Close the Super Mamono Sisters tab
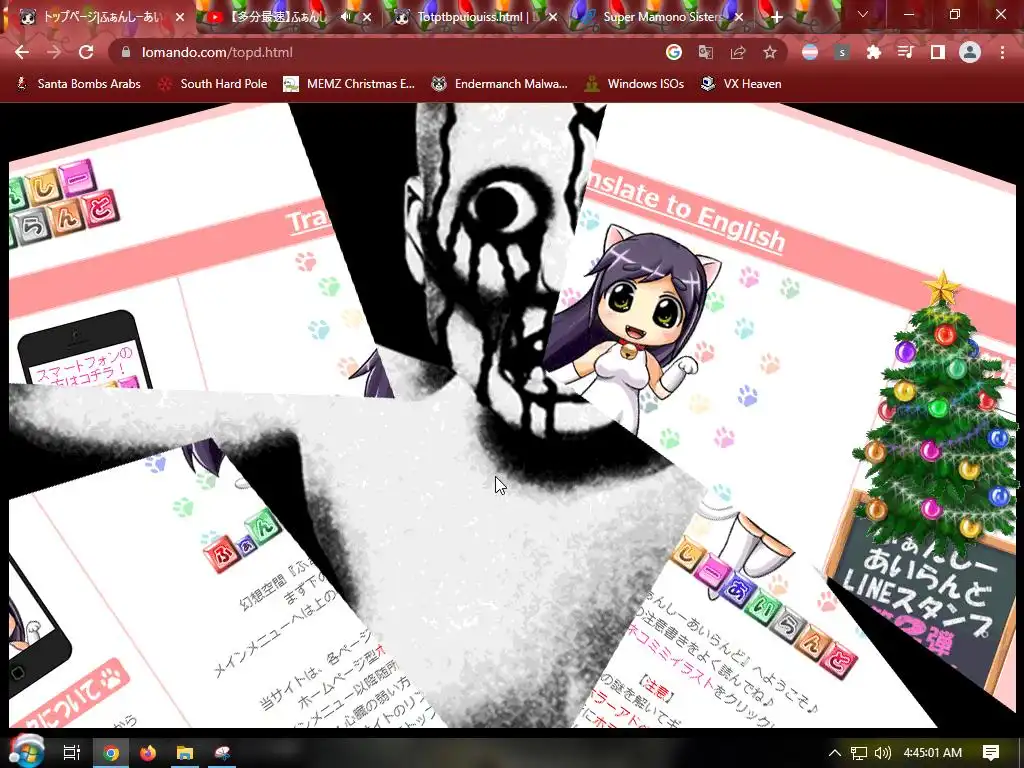Screen dimensions: 1024x768 tap(739, 17)
